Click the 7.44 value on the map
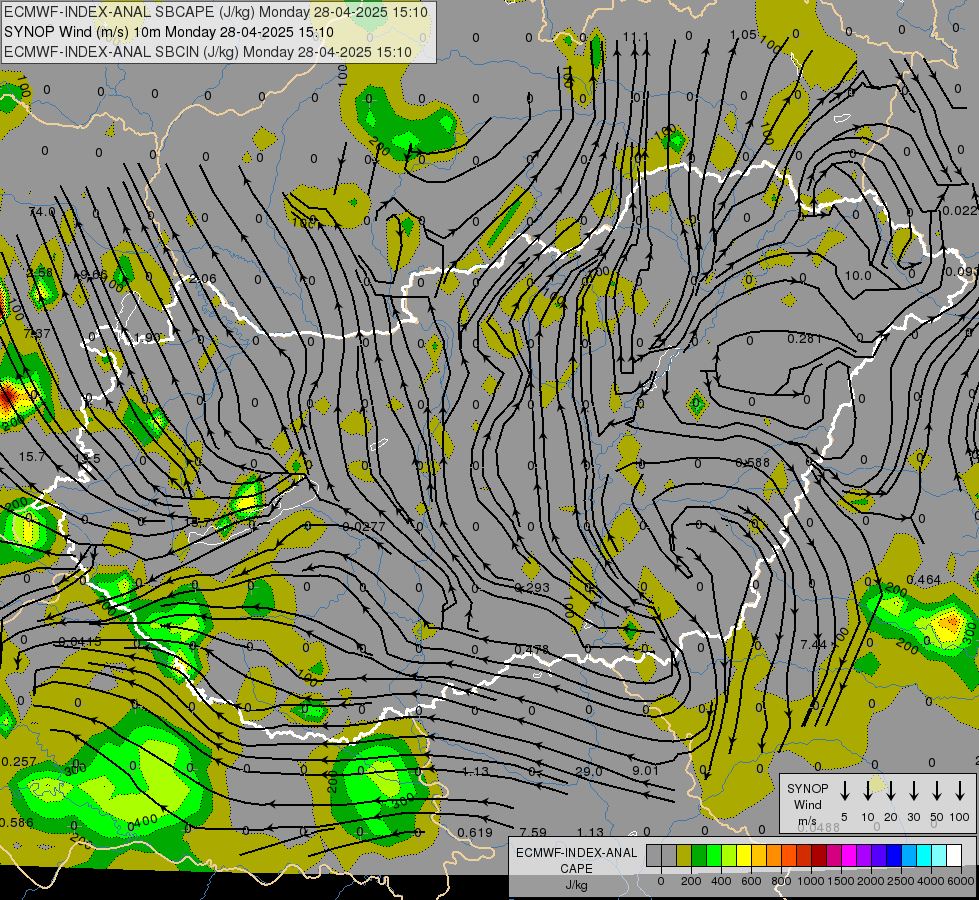This screenshot has height=900, width=979. tap(813, 644)
